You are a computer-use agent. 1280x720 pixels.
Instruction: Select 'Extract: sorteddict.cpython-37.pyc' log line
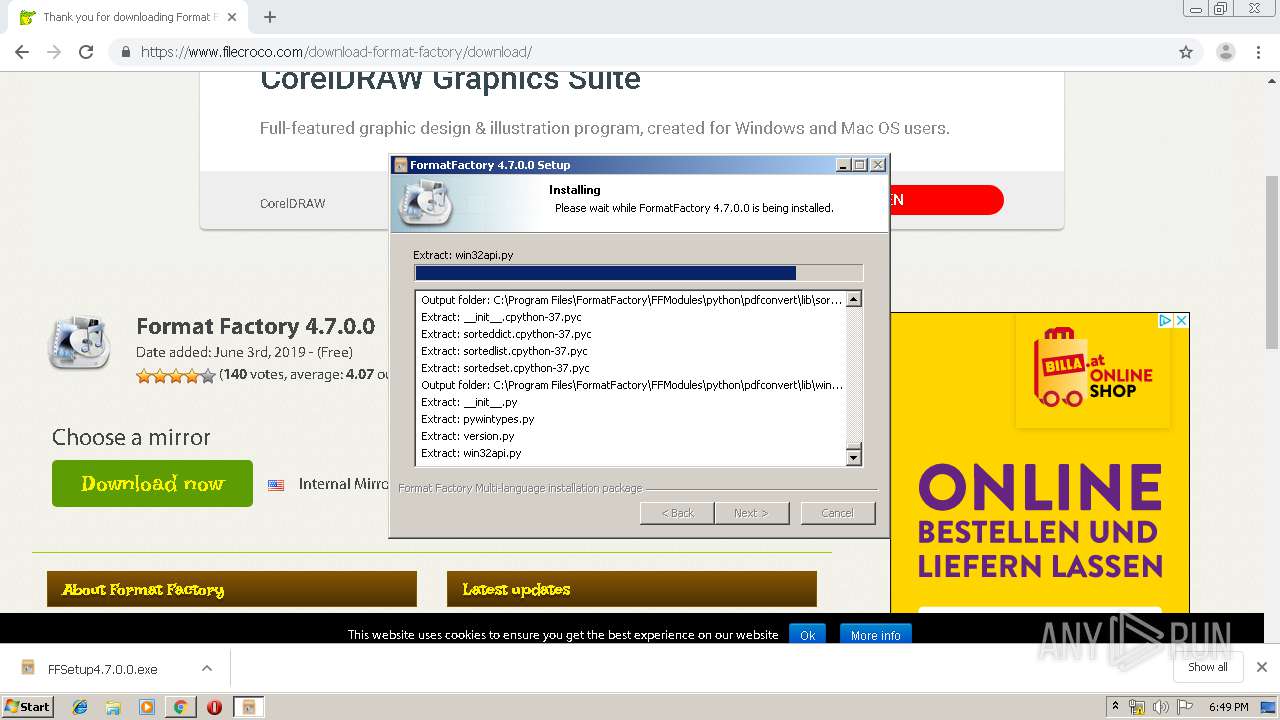click(506, 334)
